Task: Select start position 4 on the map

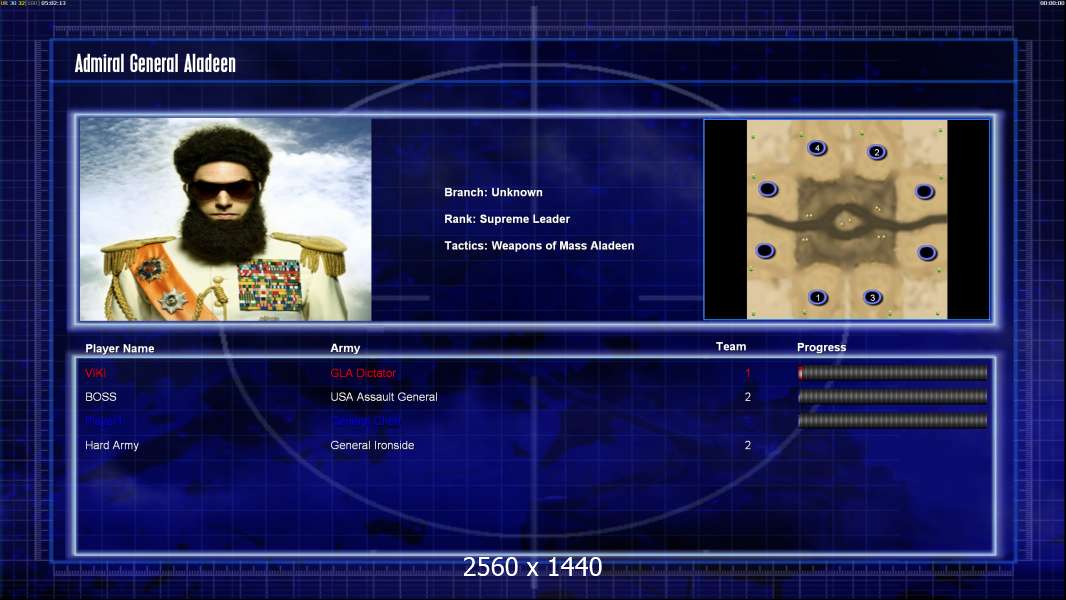Action: [x=817, y=147]
